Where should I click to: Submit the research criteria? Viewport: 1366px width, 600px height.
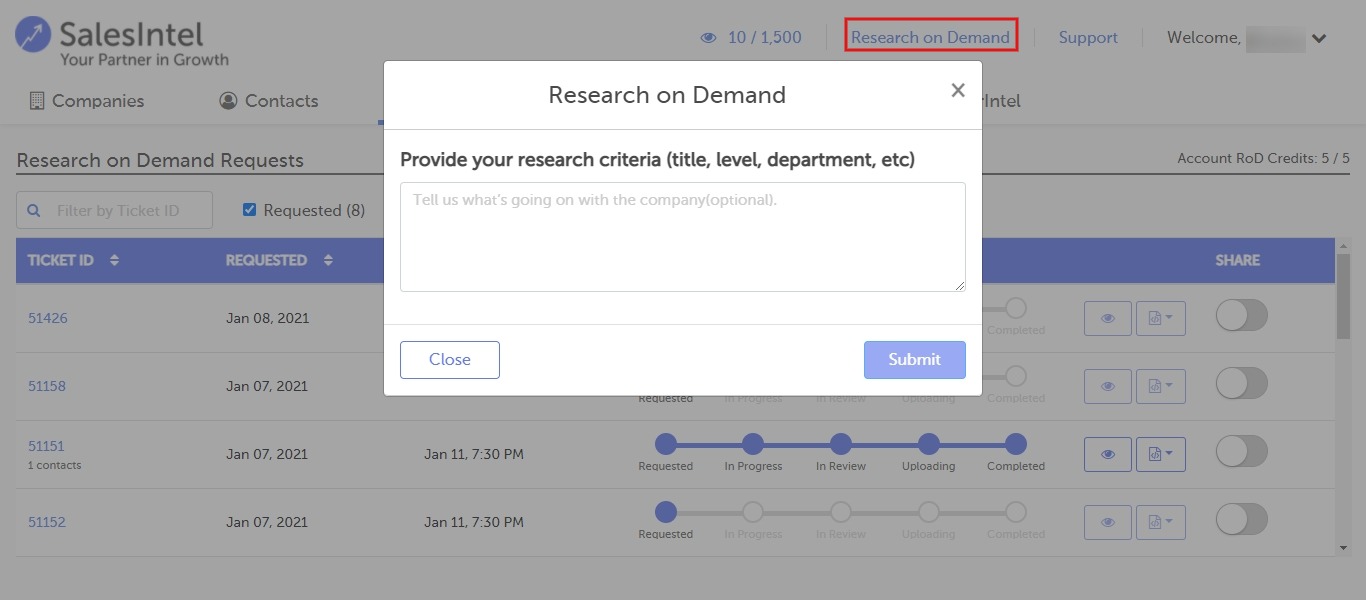coord(915,360)
